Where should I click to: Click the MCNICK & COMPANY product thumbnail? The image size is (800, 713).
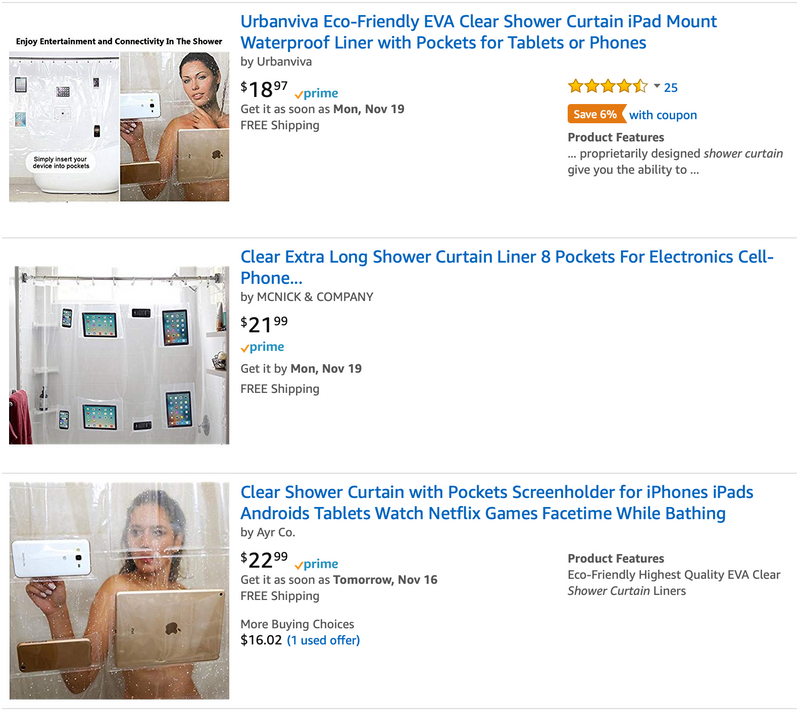coord(119,354)
